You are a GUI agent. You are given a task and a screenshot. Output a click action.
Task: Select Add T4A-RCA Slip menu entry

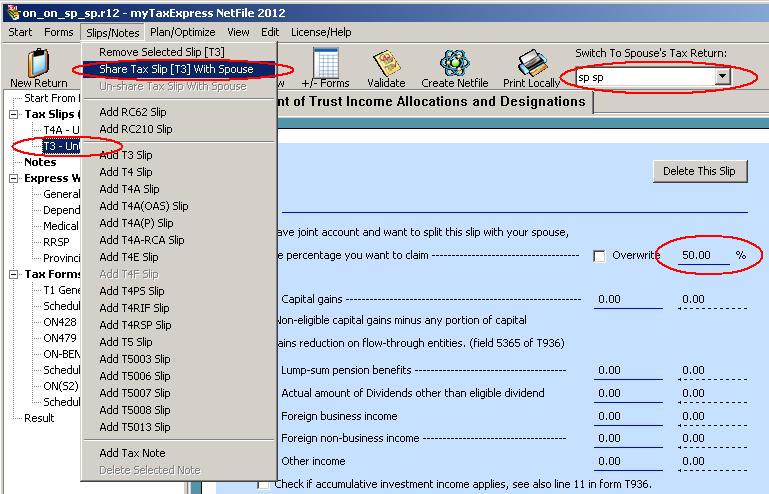[x=179, y=240]
